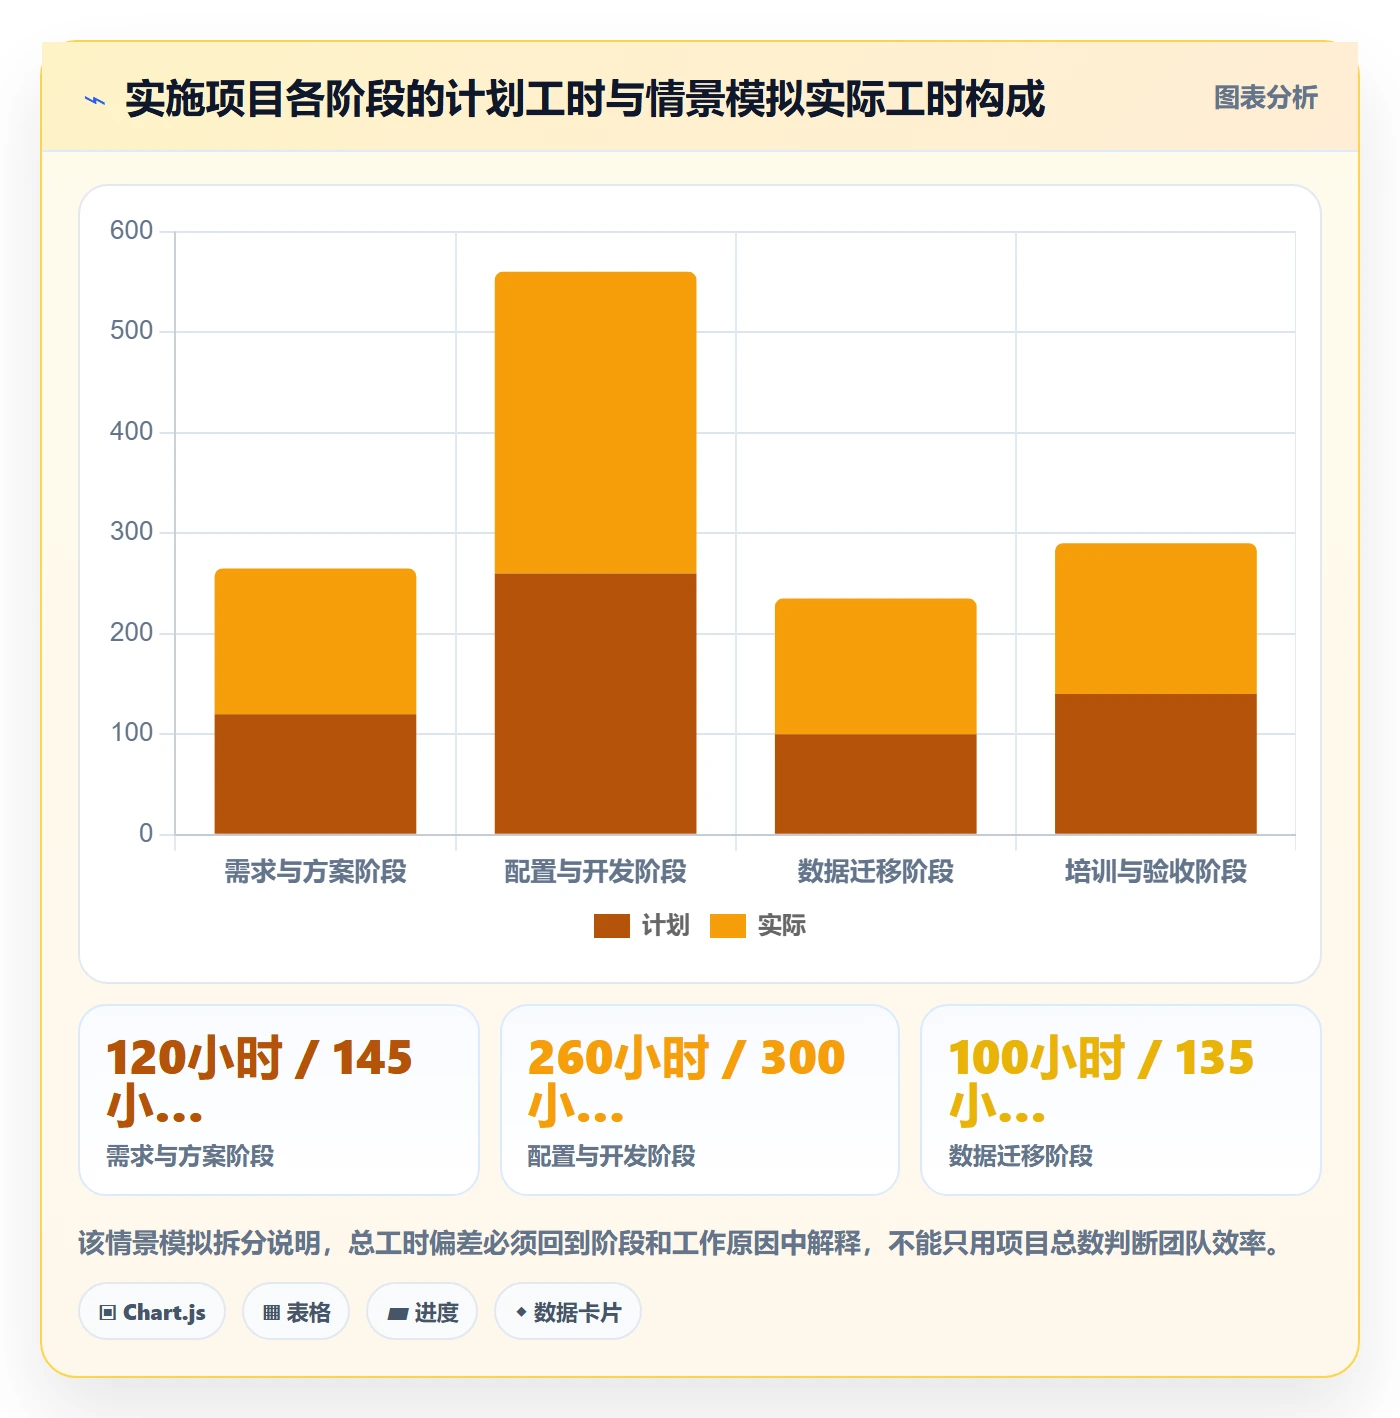Click the 数据迁移阶段 x-axis label
The width and height of the screenshot is (1400, 1418).
pos(875,872)
